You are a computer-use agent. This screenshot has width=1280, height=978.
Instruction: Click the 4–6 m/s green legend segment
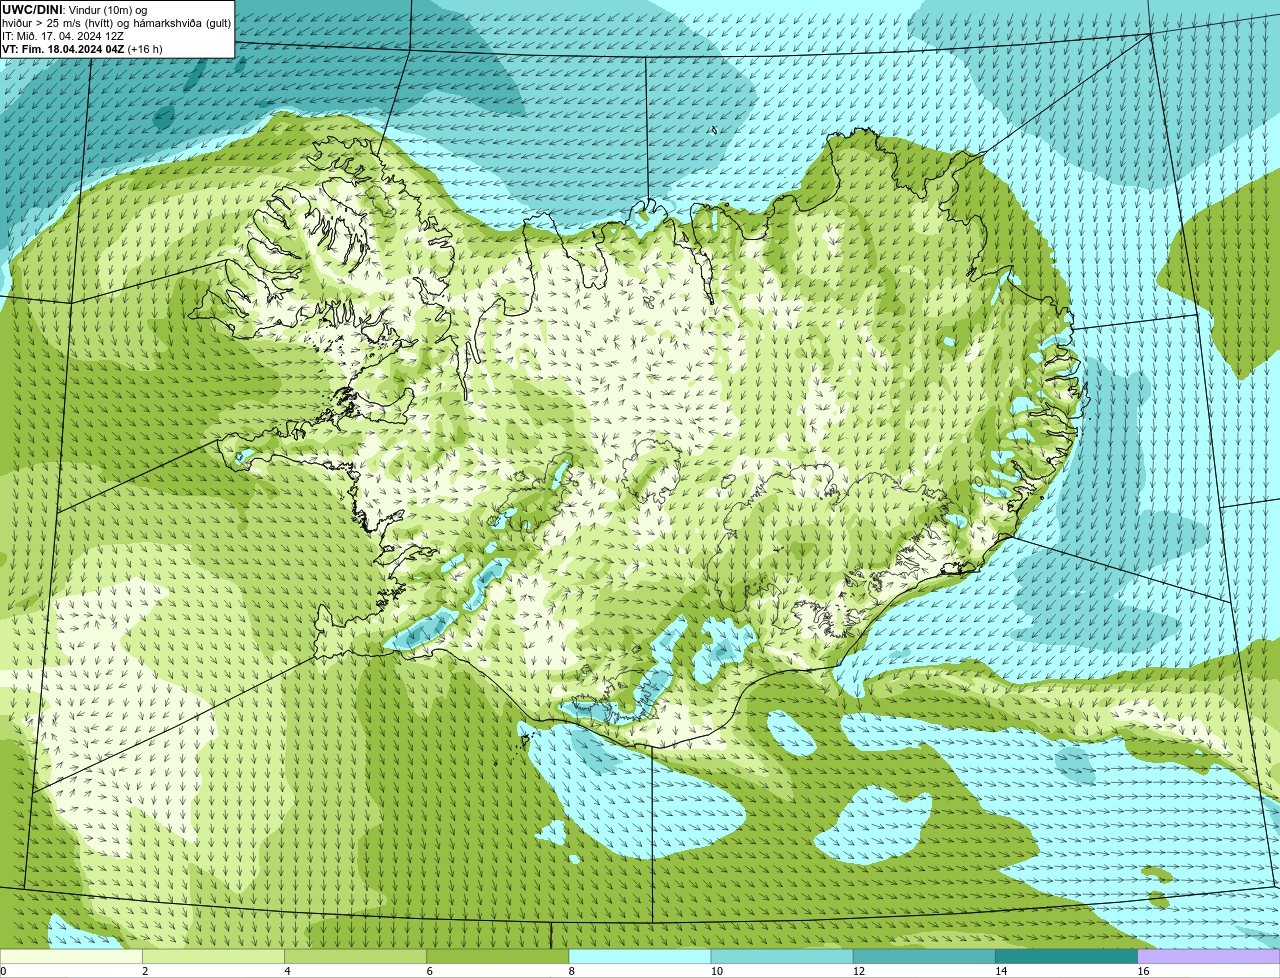point(355,957)
